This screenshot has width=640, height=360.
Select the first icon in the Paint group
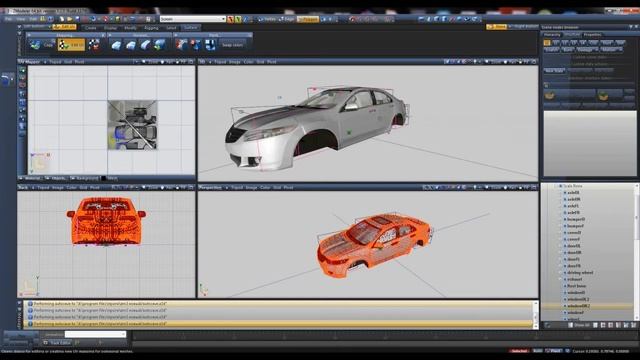tap(181, 44)
